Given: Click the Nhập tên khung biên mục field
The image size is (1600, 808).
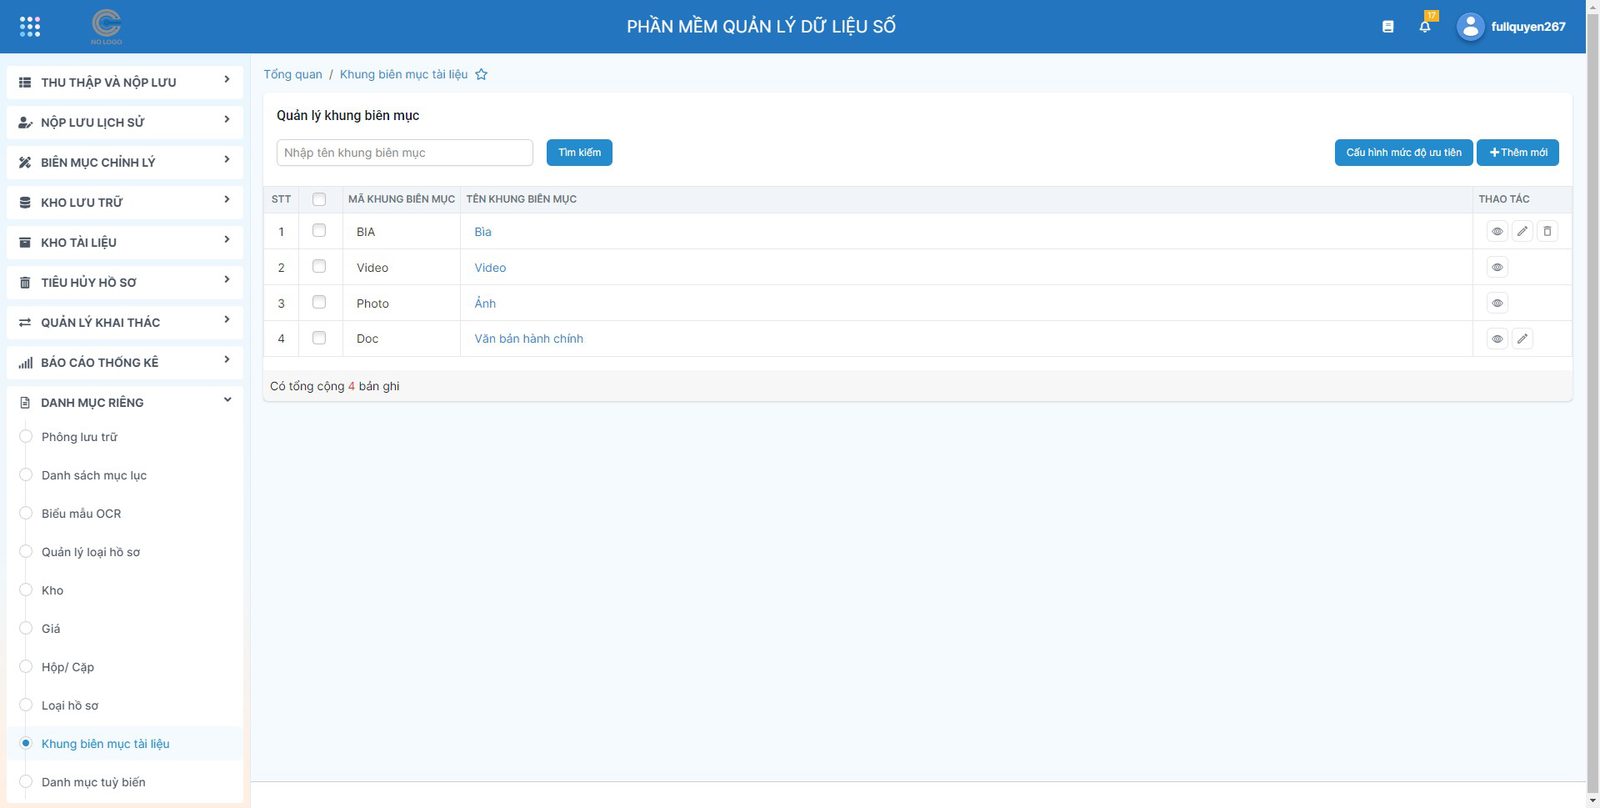Looking at the screenshot, I should tap(405, 153).
